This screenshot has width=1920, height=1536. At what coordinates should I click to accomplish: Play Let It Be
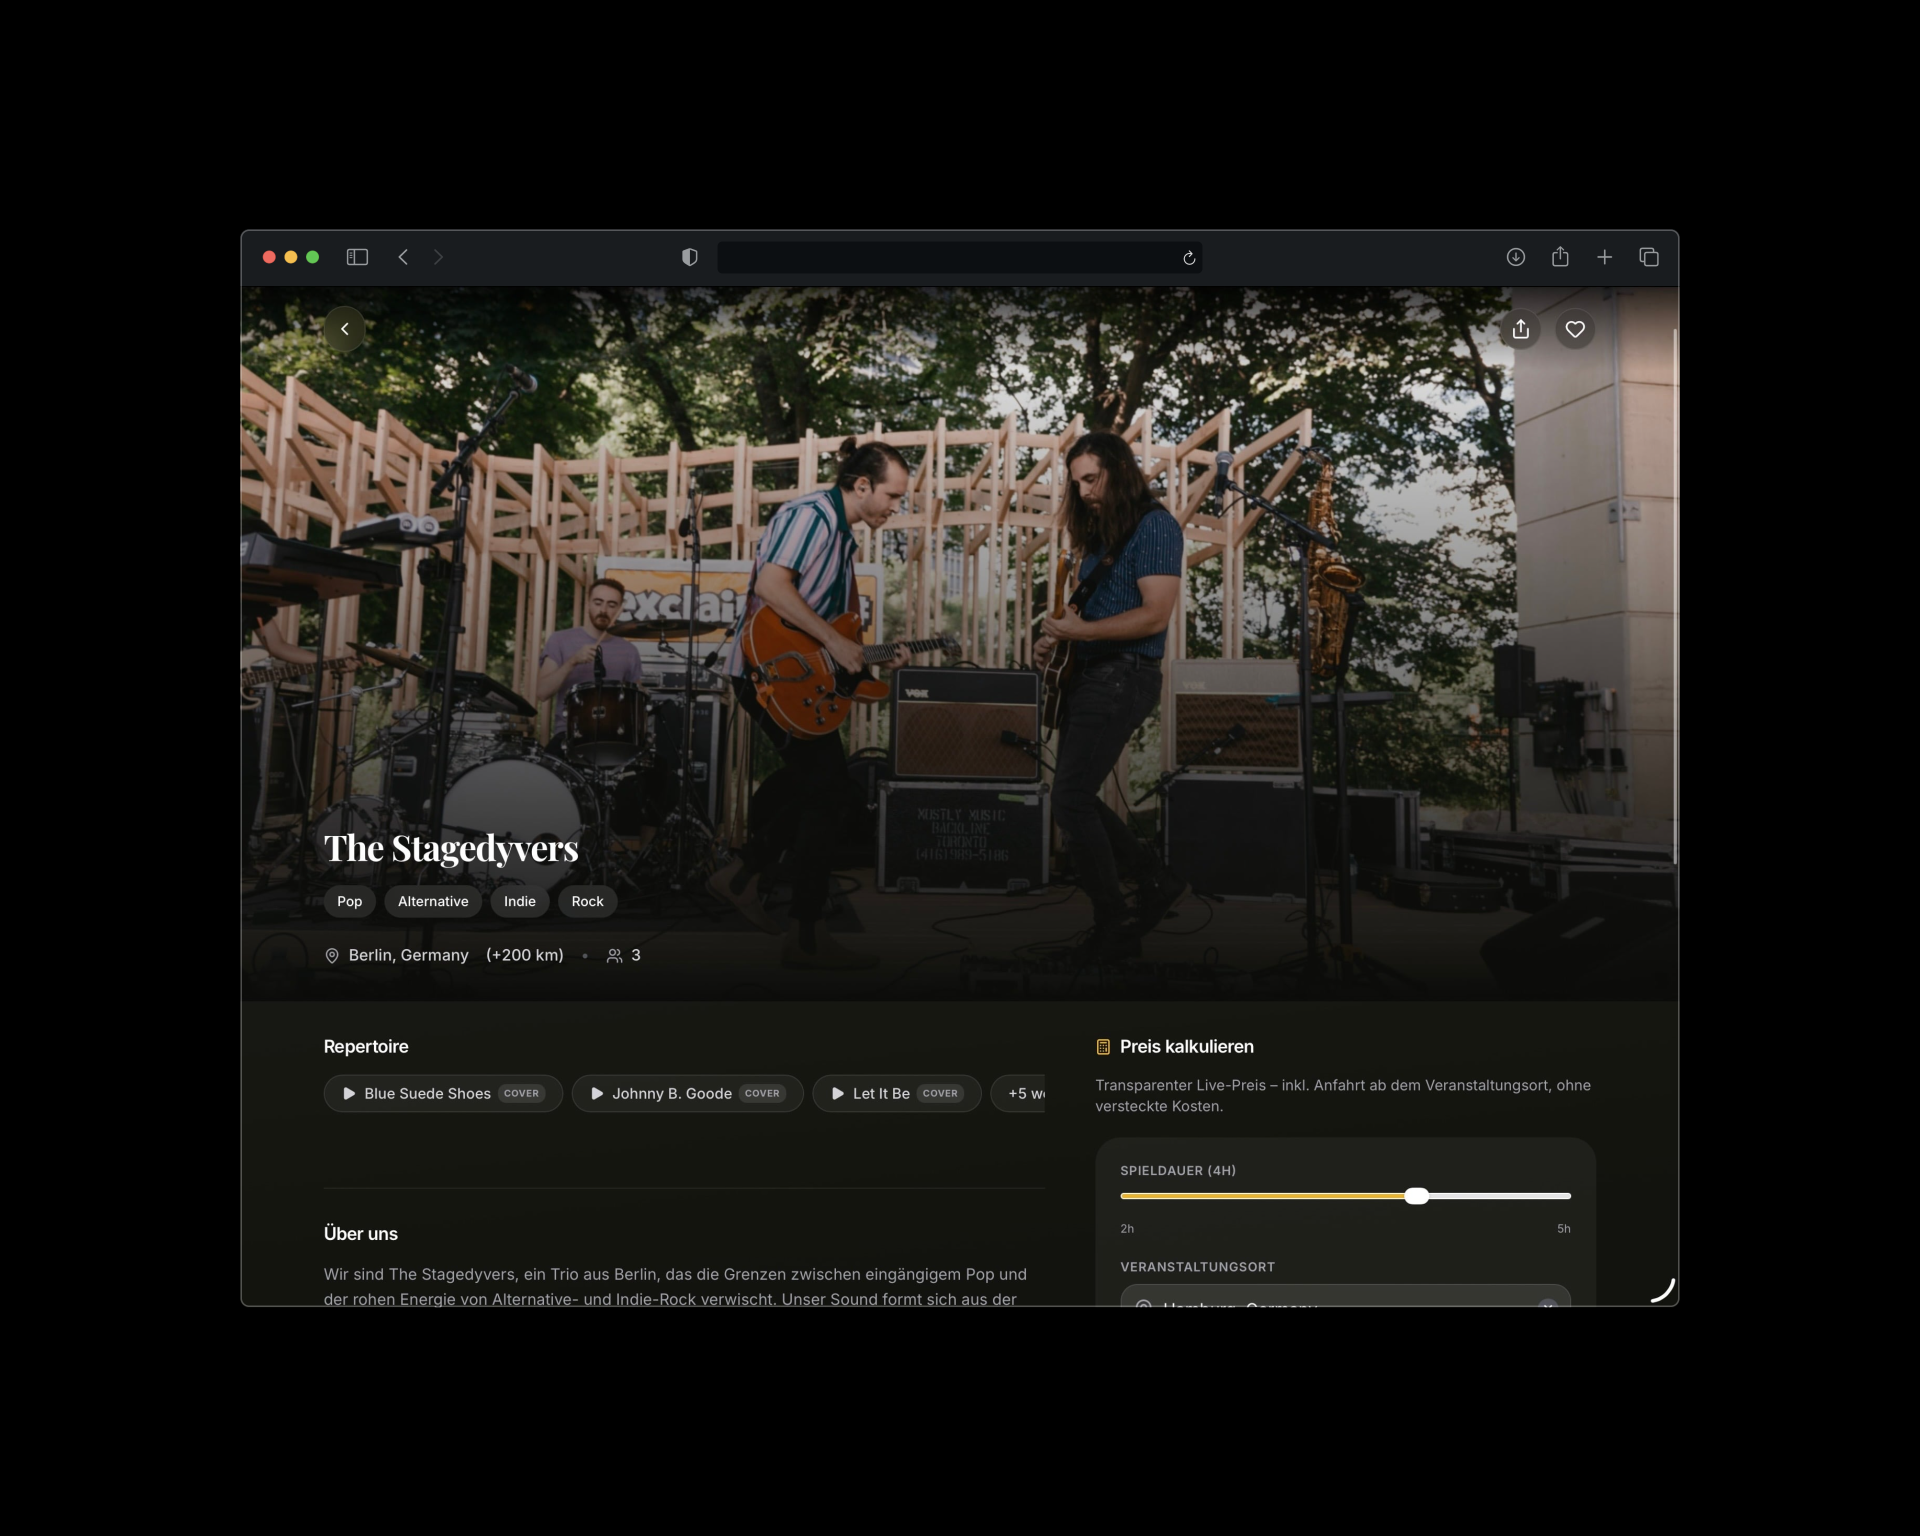896,1093
